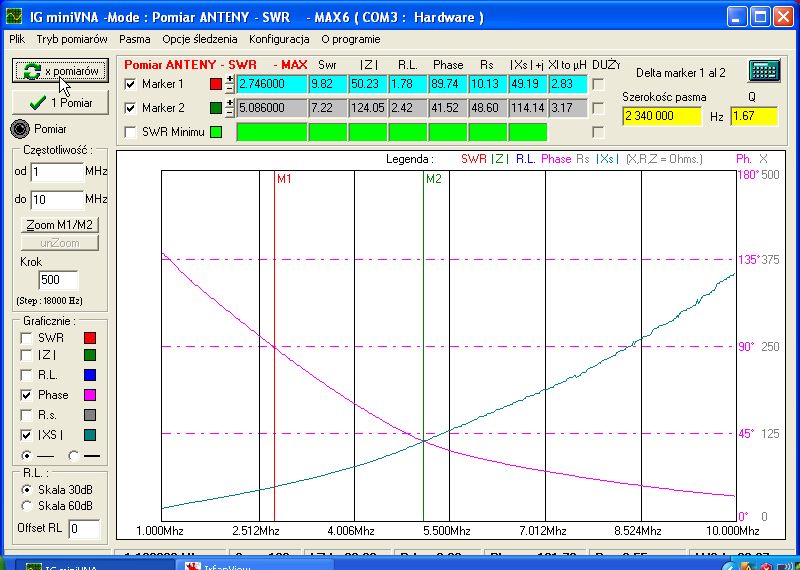Open the Delta marker calculator icon
Viewport: 800px width, 570px height.
(765, 71)
